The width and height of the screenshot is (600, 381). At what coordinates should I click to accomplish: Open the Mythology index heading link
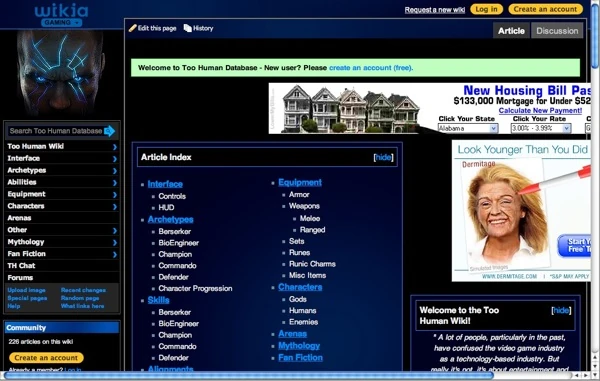pos(299,345)
